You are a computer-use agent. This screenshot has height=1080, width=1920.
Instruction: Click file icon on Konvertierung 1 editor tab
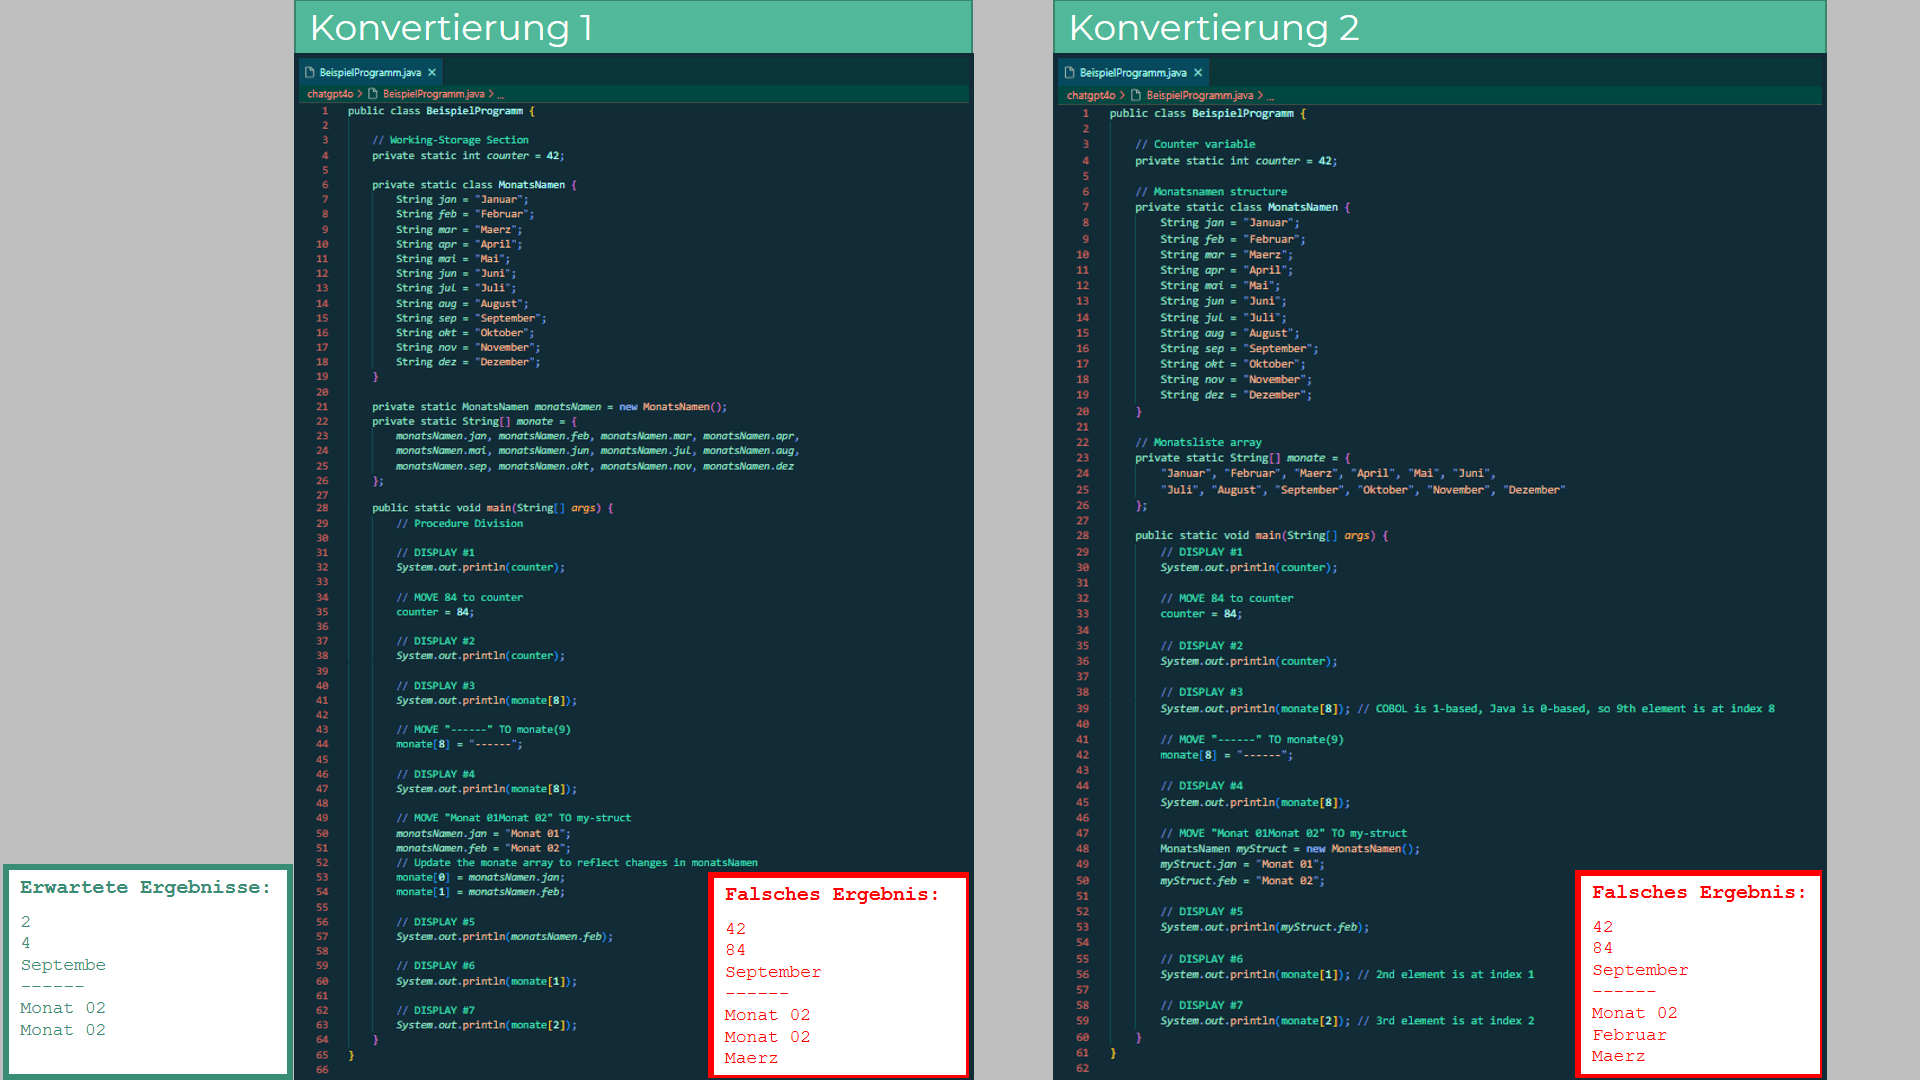point(310,73)
